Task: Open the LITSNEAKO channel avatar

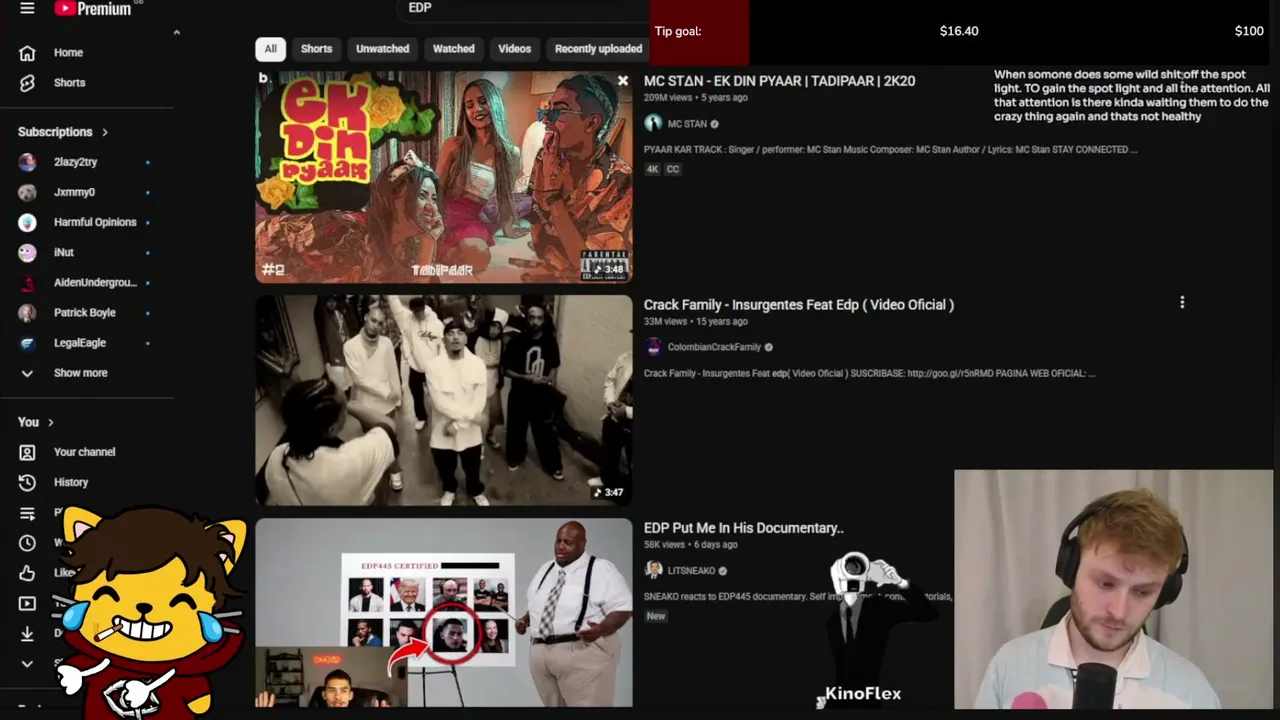Action: [653, 570]
